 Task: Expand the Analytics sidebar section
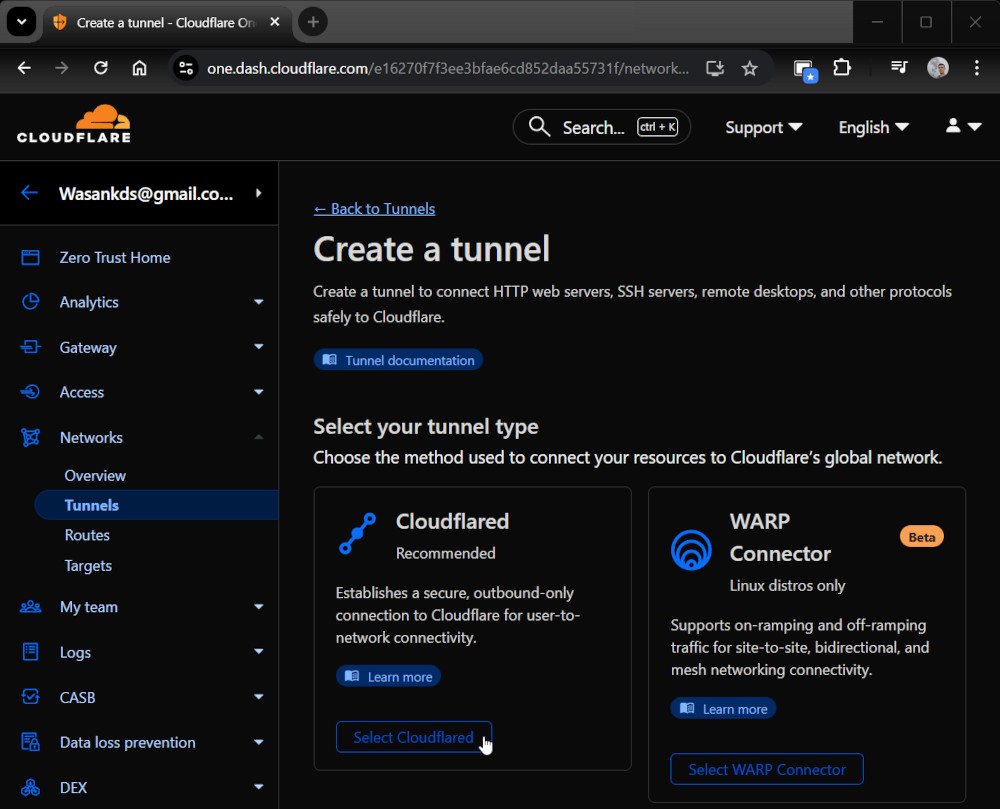(x=258, y=302)
